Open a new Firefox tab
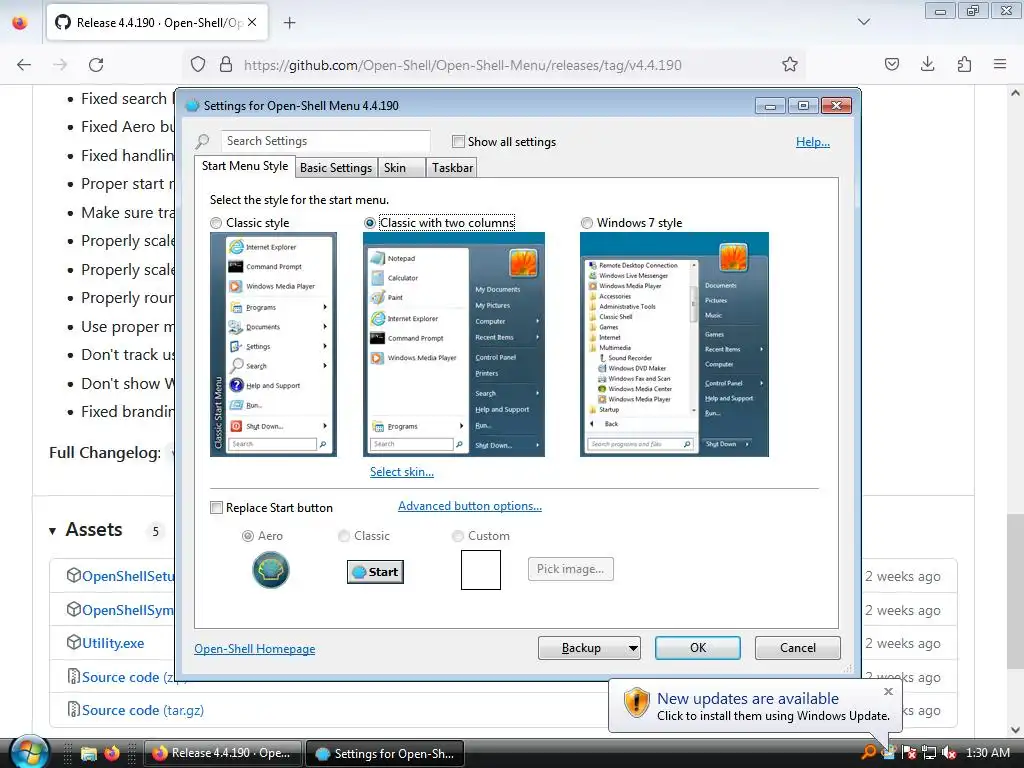This screenshot has height=768, width=1024. (289, 23)
